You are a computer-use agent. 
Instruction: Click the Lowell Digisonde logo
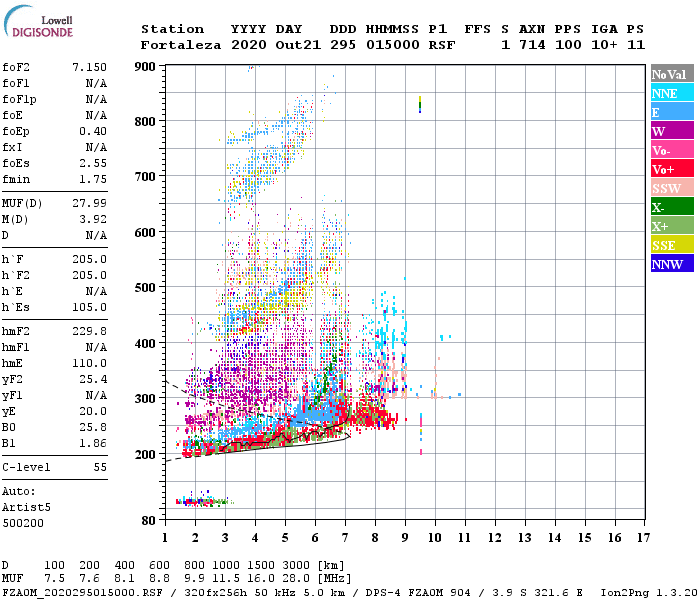pyautogui.click(x=38, y=22)
